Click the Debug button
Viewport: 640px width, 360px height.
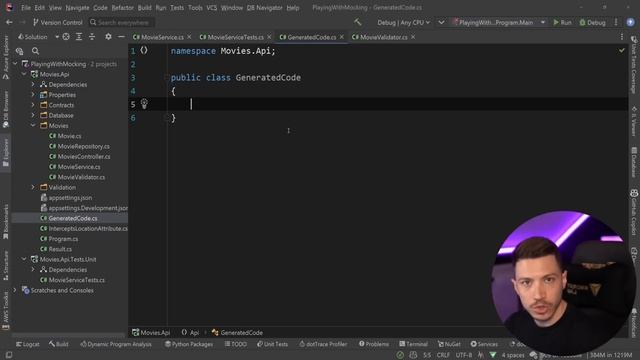(593, 22)
